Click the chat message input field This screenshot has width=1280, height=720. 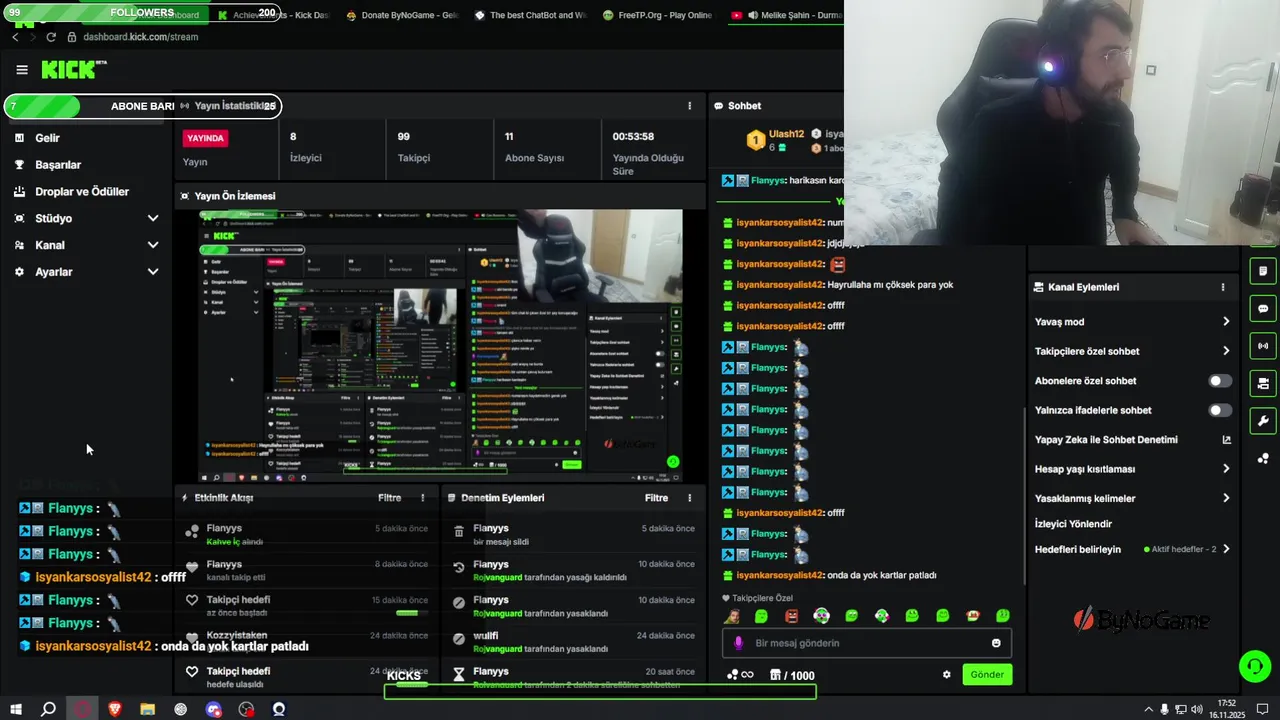tap(867, 643)
